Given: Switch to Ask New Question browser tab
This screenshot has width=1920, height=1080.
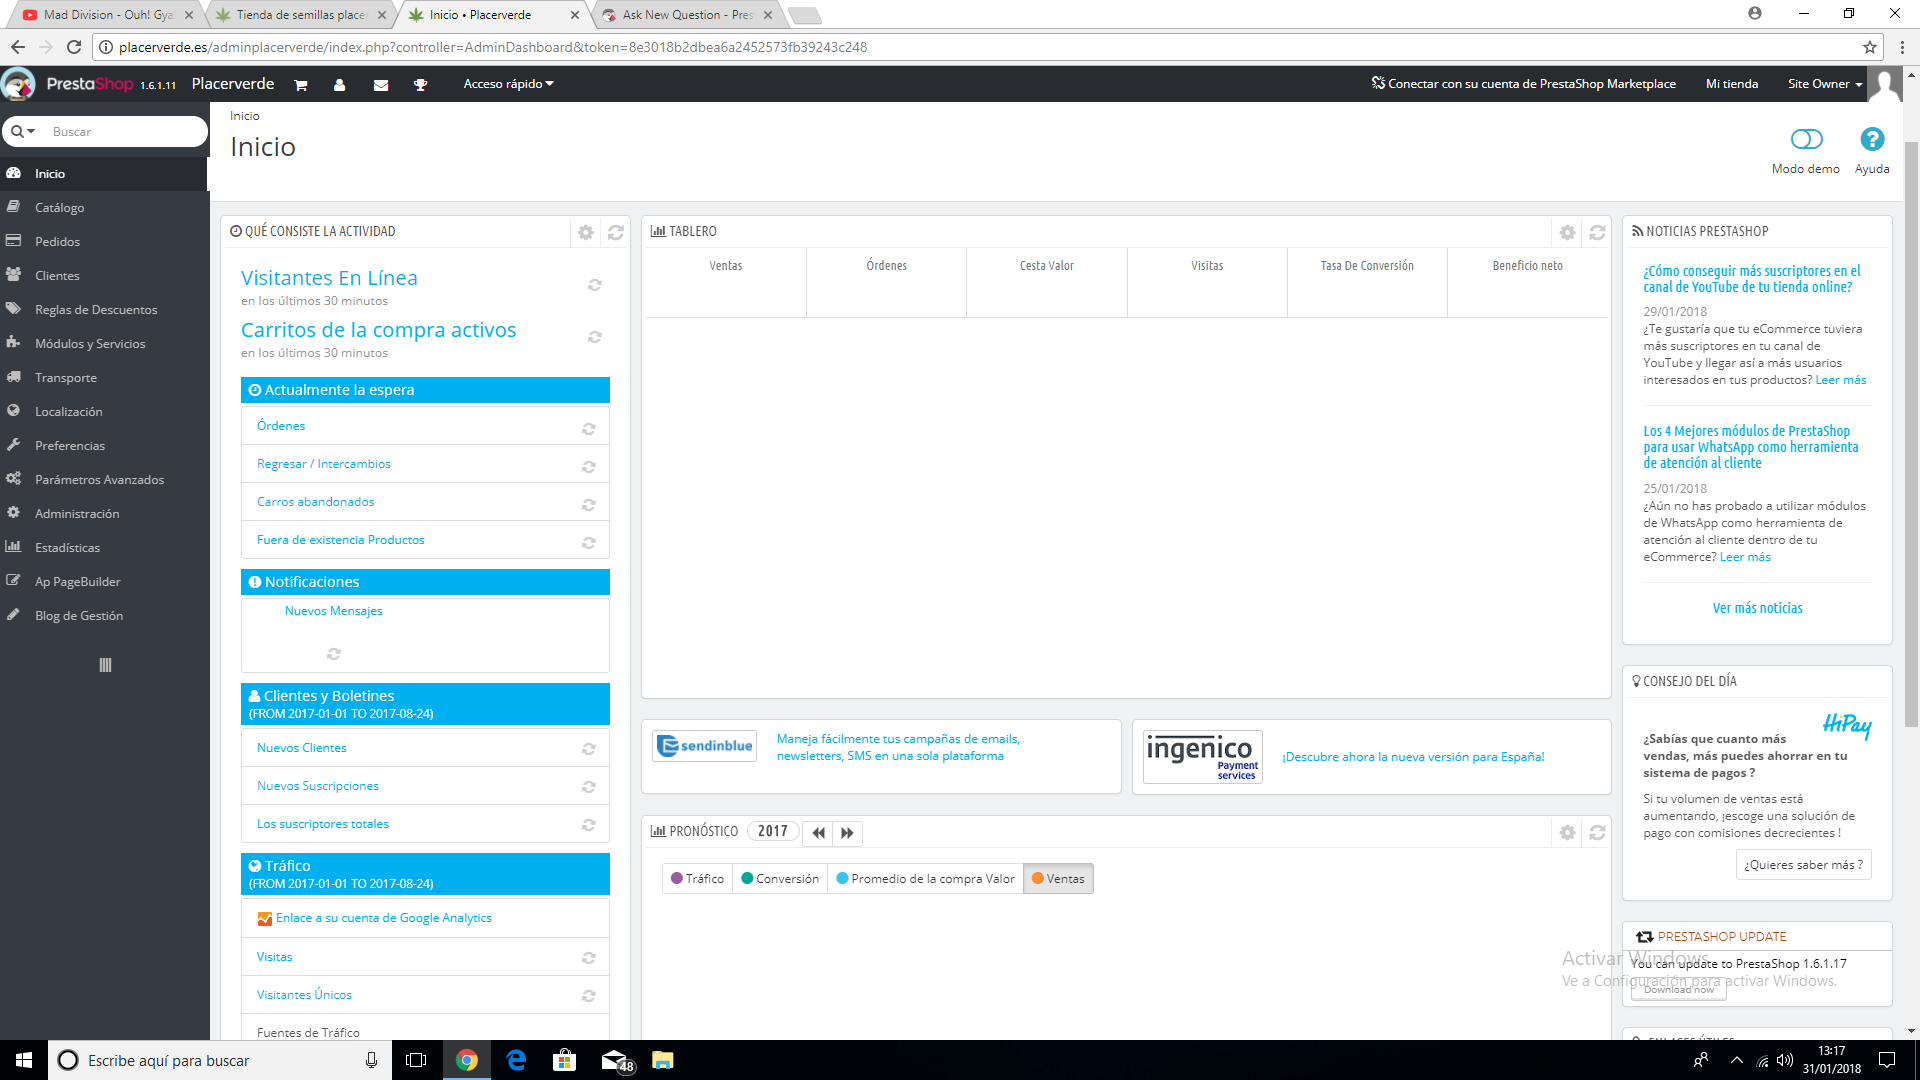Looking at the screenshot, I should 687,15.
